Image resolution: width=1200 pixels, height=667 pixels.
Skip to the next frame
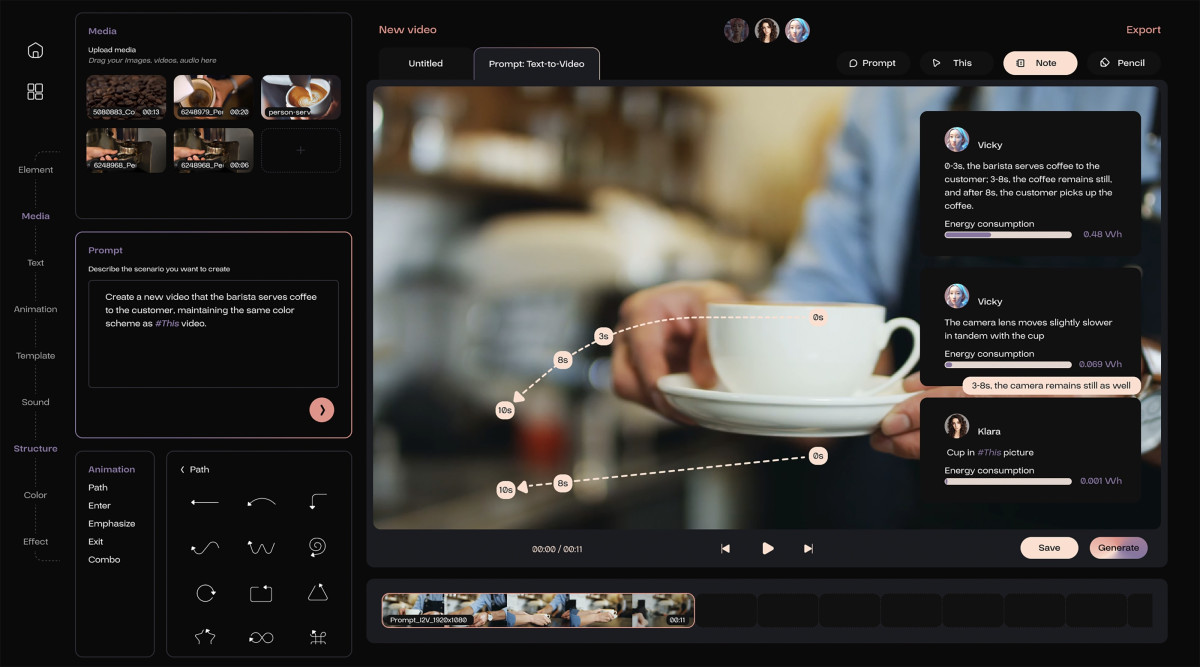click(808, 548)
